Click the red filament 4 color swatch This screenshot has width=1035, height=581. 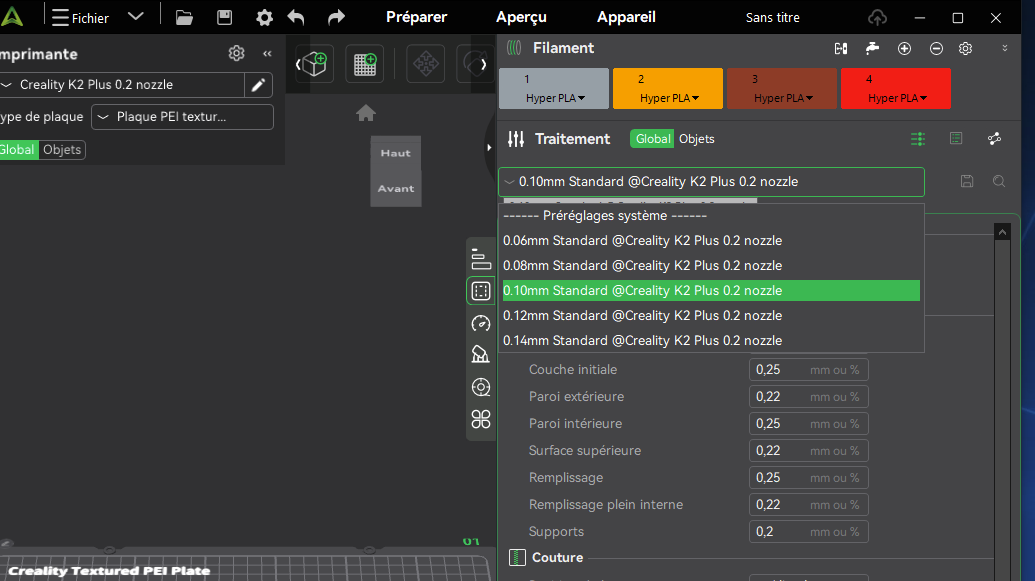pos(896,88)
